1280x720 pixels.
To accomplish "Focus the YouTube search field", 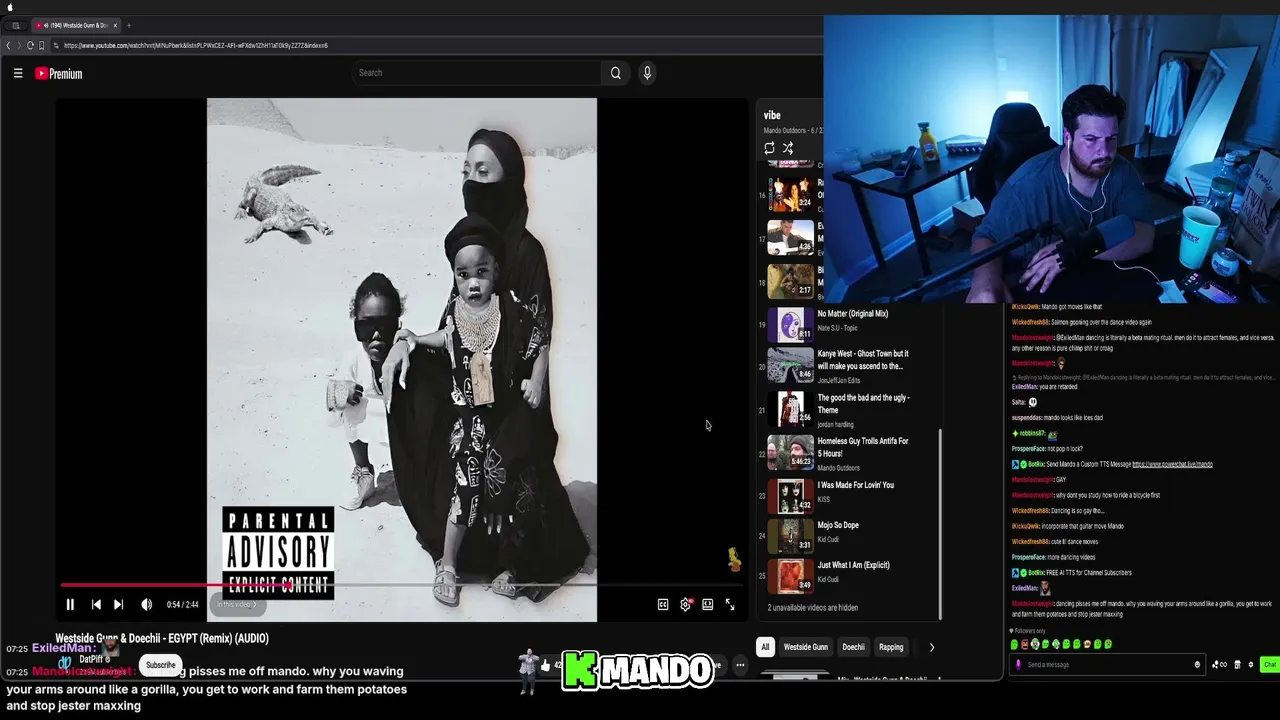I will coord(476,72).
